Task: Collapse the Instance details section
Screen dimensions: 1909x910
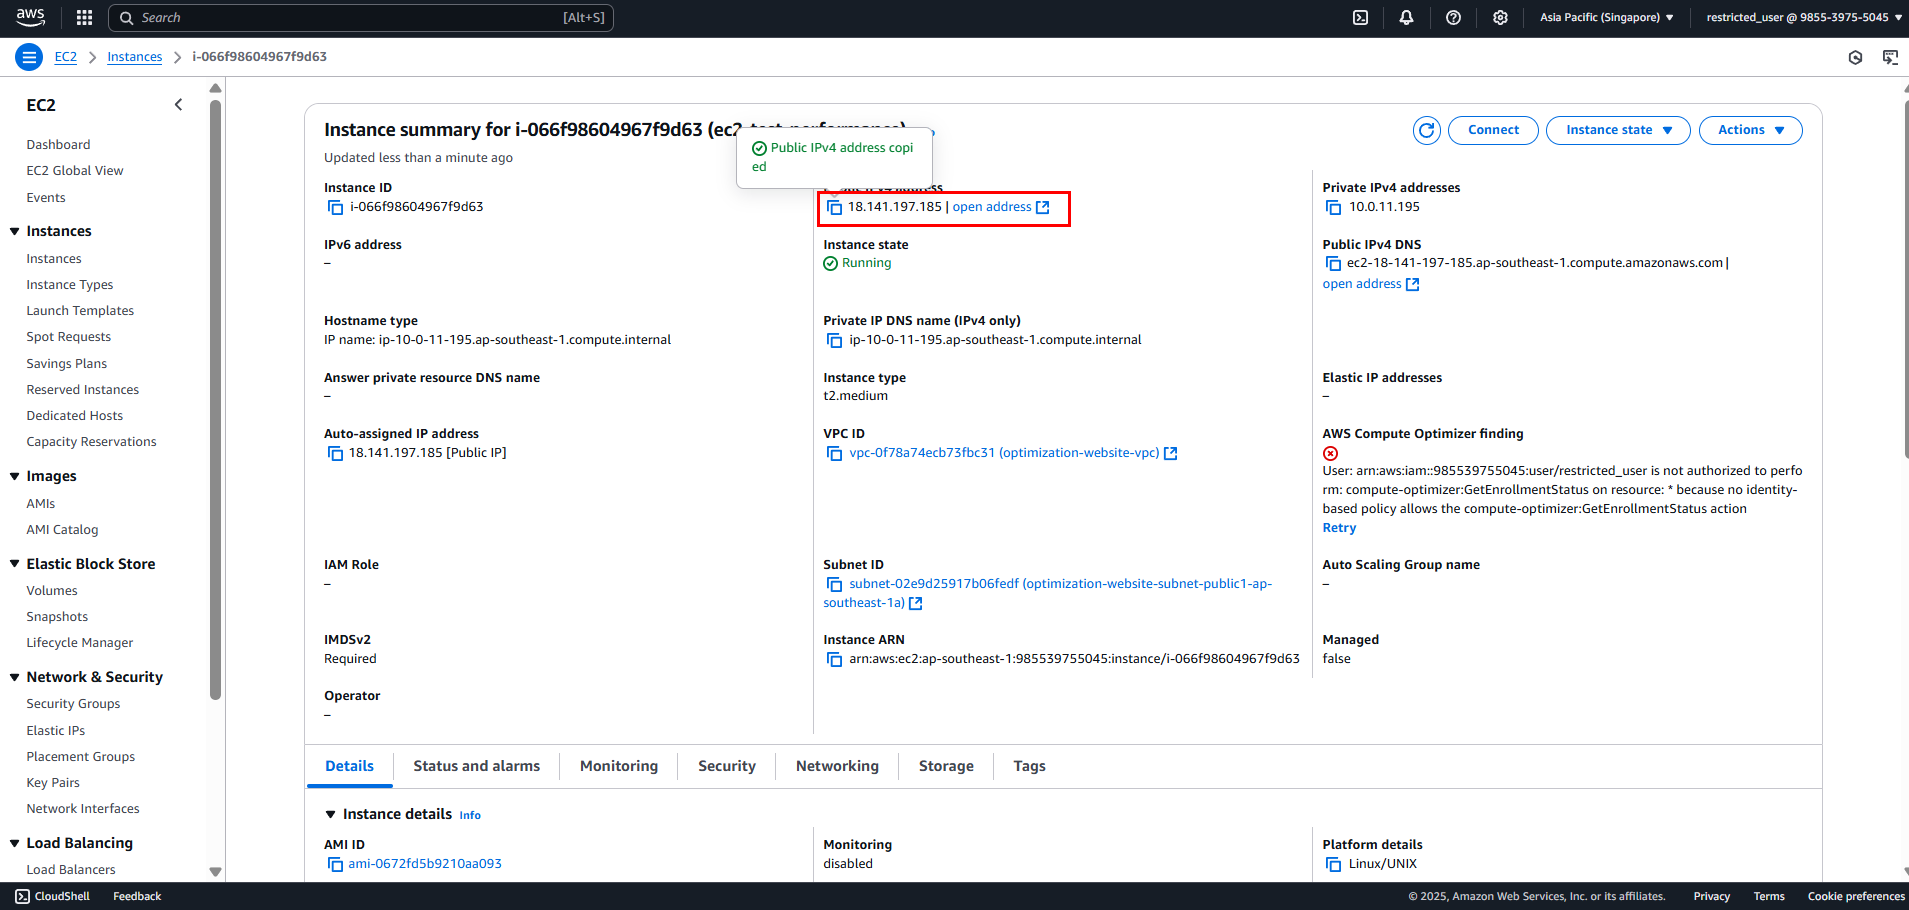Action: click(331, 814)
